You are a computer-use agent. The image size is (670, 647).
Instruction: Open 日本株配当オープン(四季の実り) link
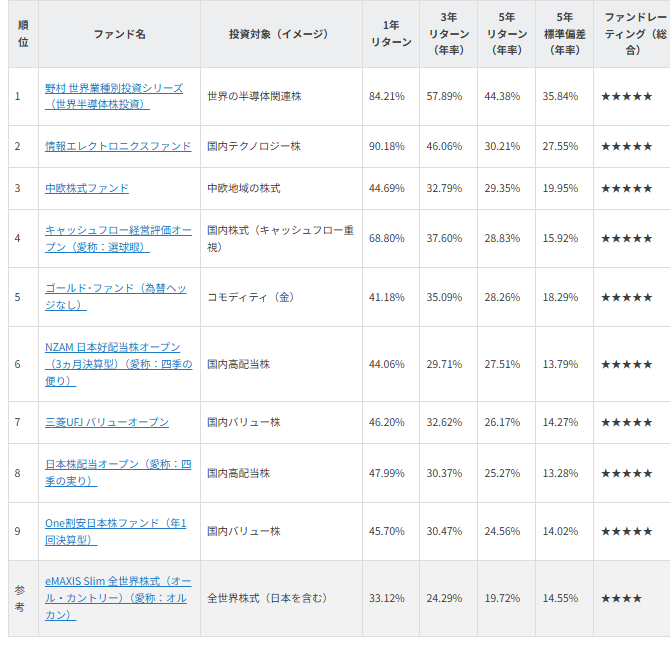click(118, 473)
